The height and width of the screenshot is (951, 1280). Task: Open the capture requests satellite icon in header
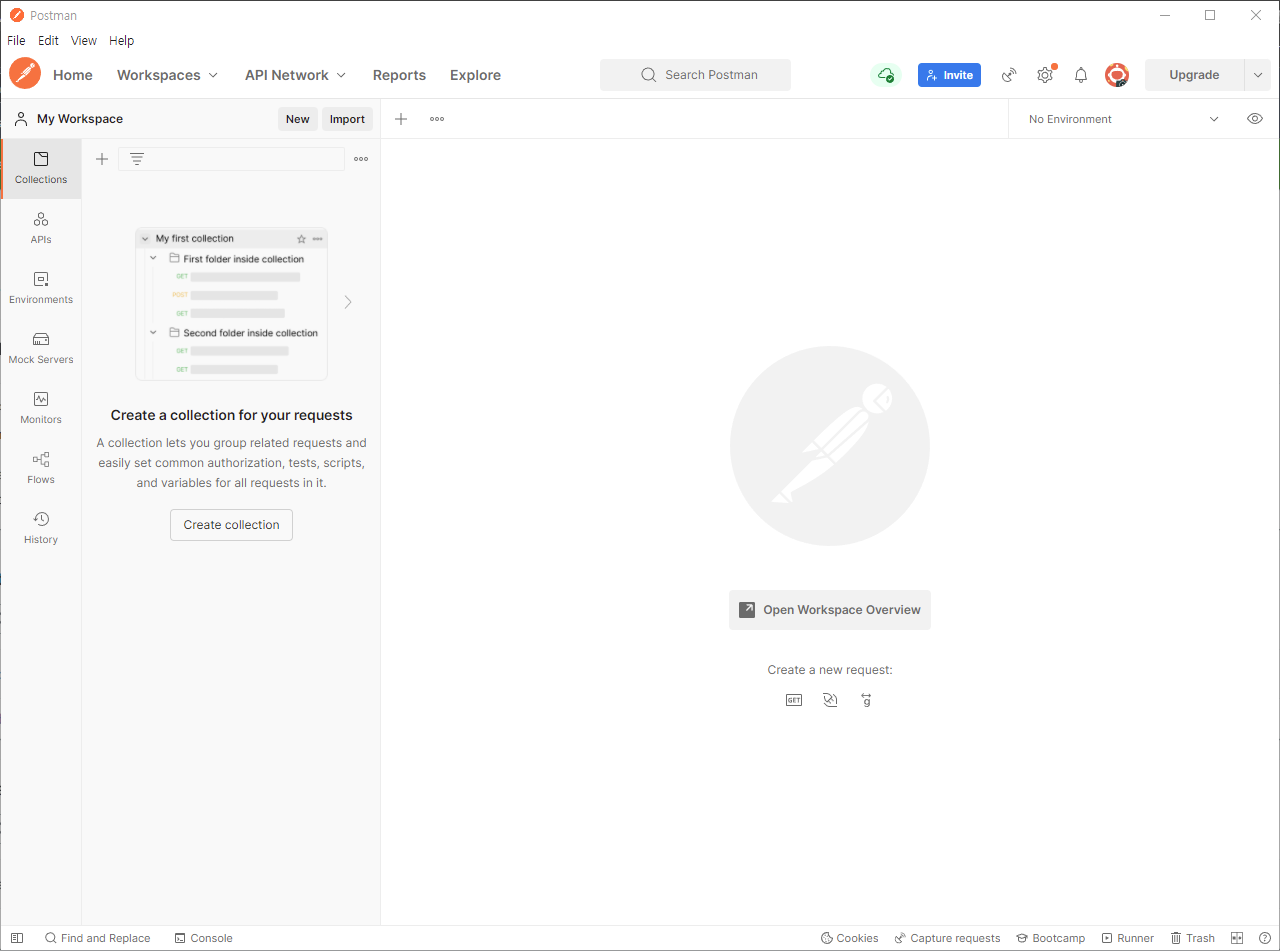click(x=1010, y=75)
